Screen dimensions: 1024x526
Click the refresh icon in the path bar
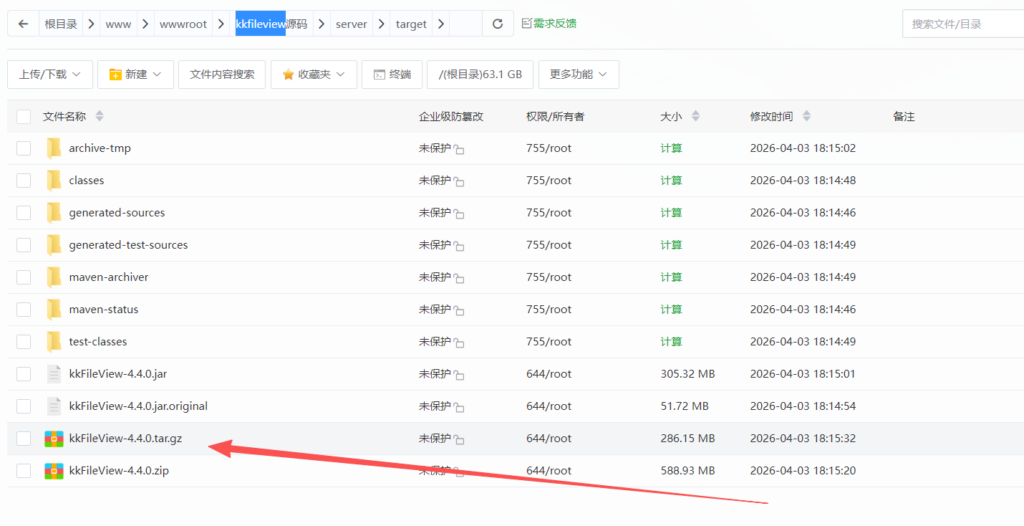coord(498,24)
